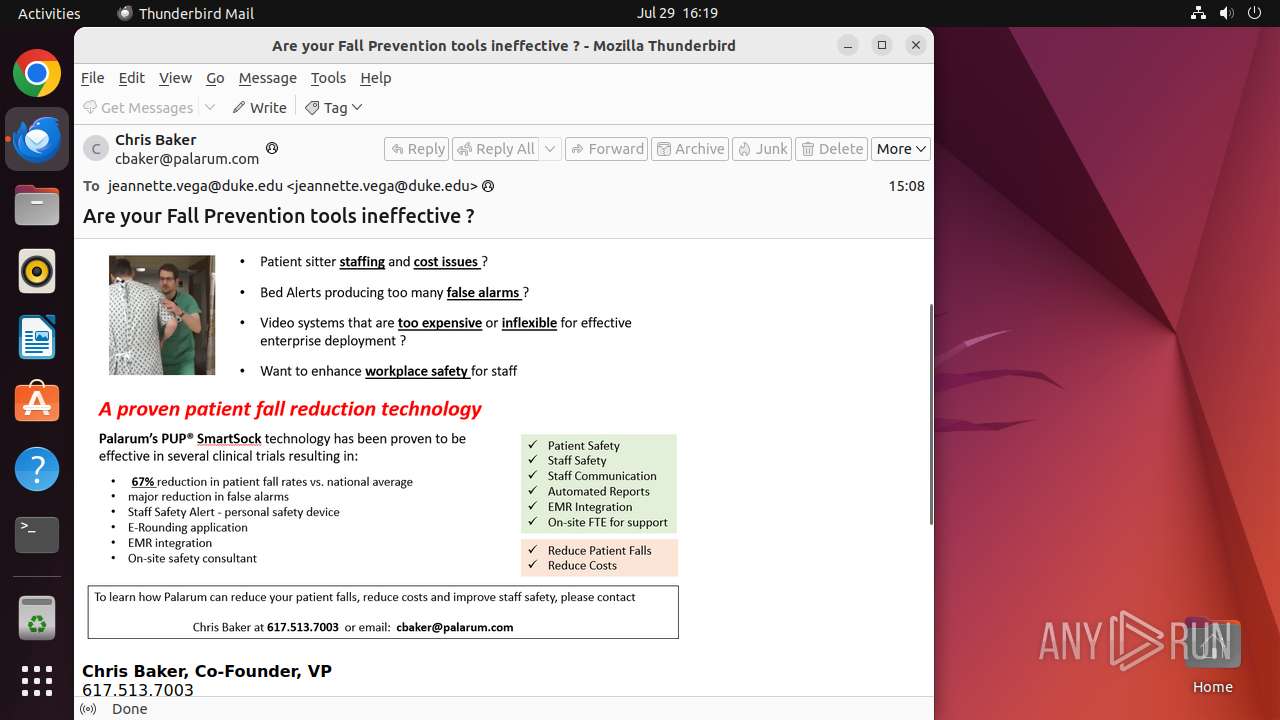Viewport: 1280px width, 720px height.
Task: Click sender address cbaker@palarum.com in header
Action: [x=187, y=158]
